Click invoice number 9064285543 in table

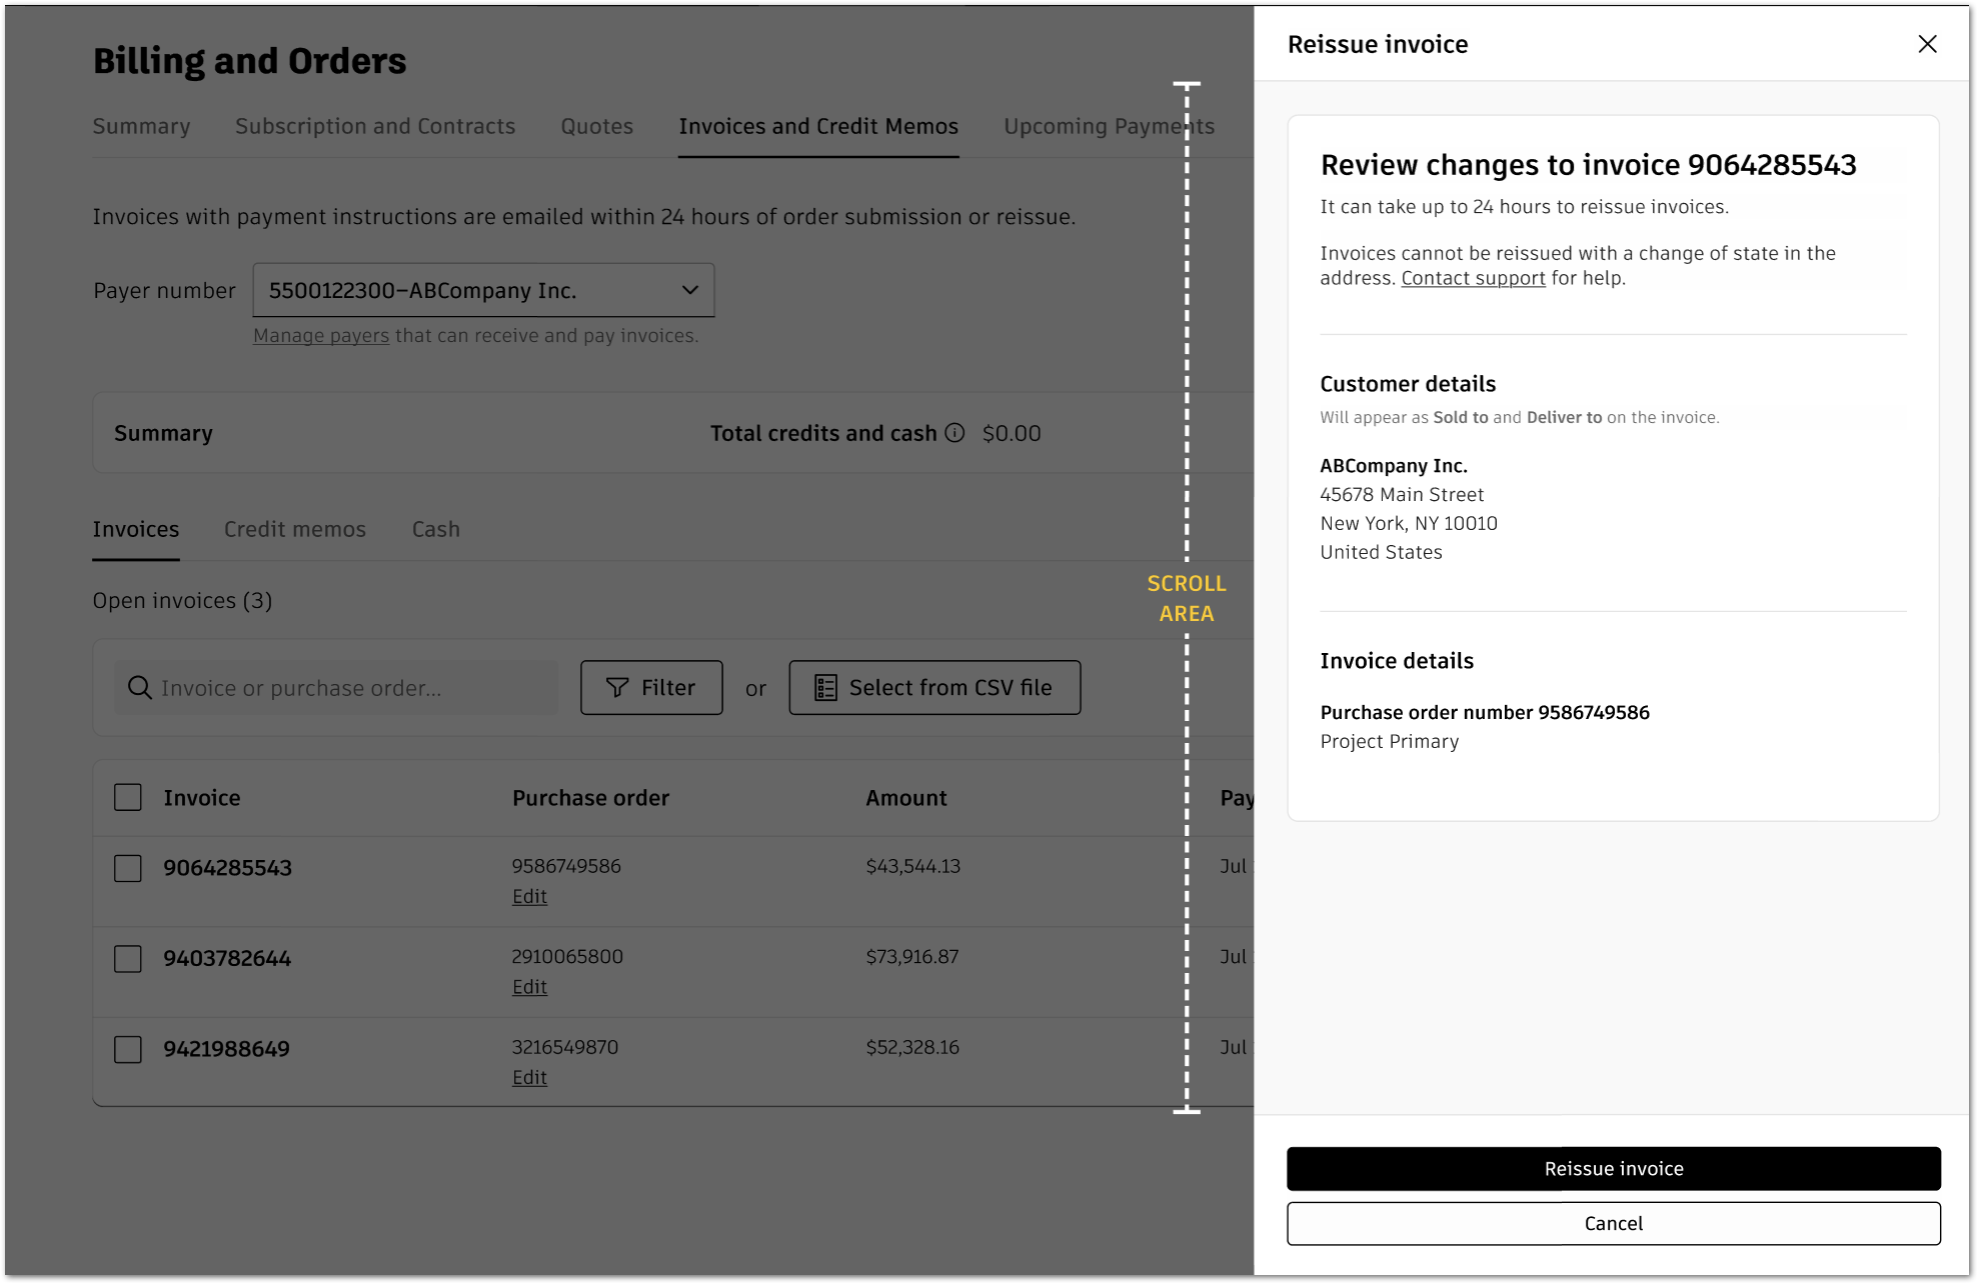pos(228,868)
